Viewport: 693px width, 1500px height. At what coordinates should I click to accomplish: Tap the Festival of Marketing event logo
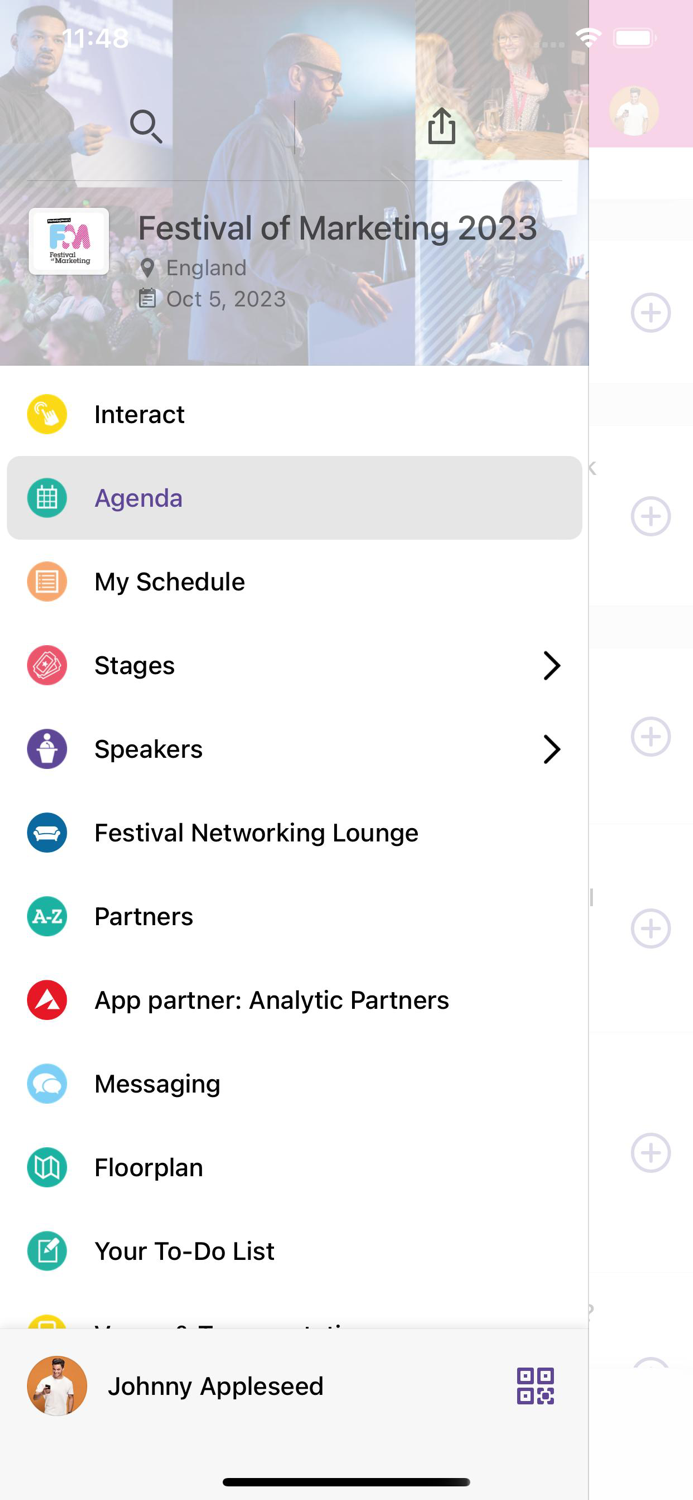pyautogui.click(x=68, y=241)
